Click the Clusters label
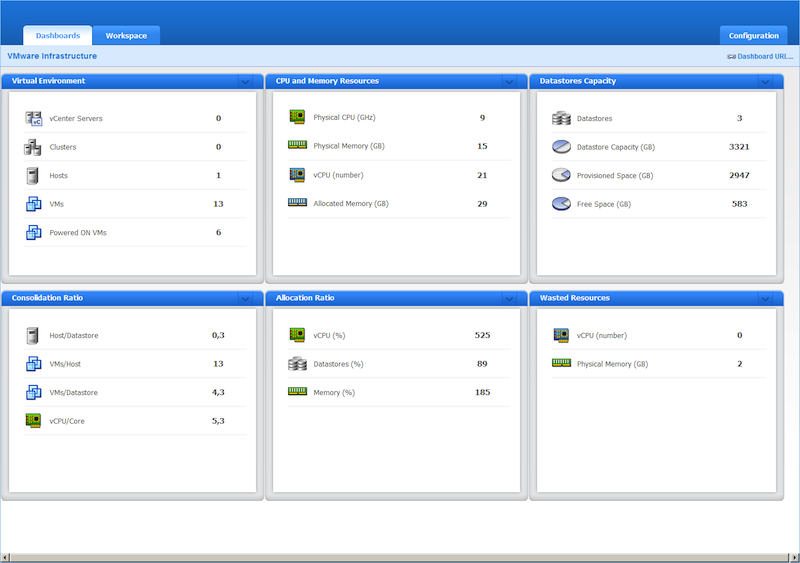800x563 pixels. [x=63, y=147]
